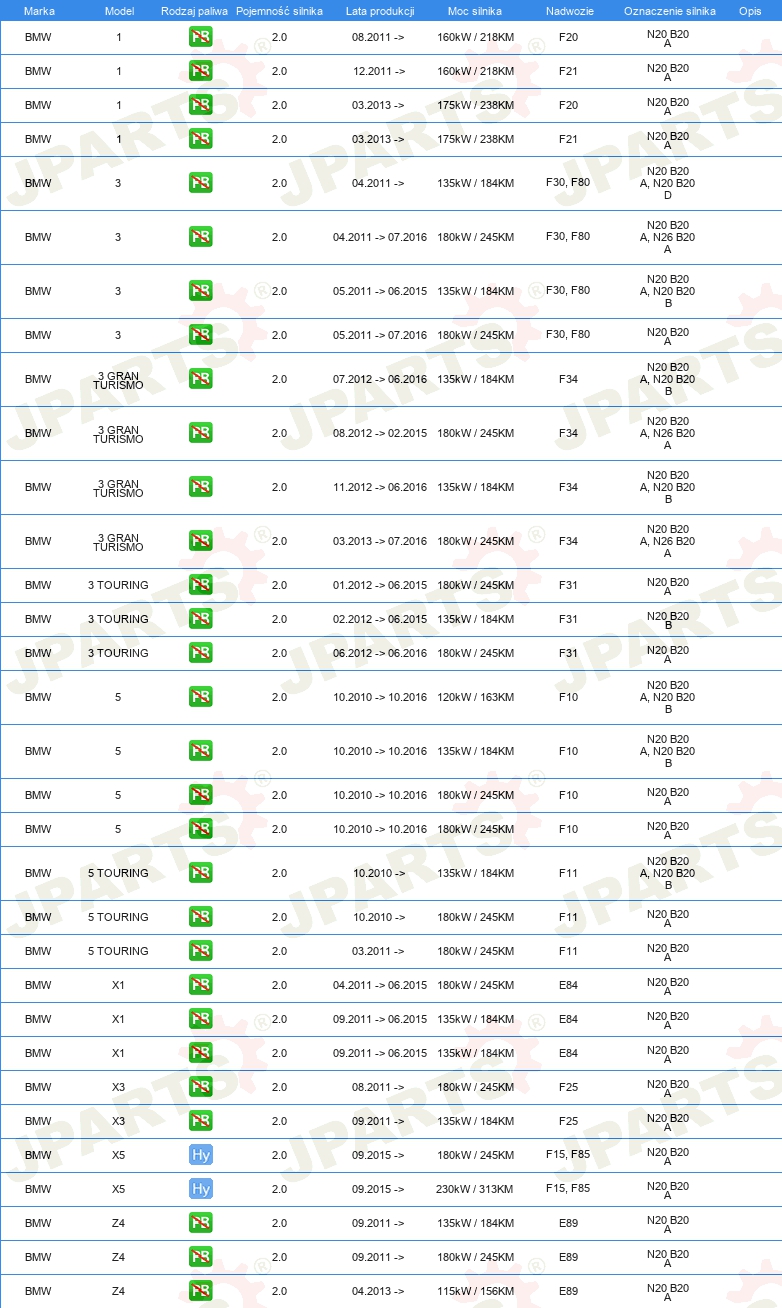The height and width of the screenshot is (1308, 782).
Task: Click 'F21' body cell in 12.2011 row
Action: click(568, 71)
